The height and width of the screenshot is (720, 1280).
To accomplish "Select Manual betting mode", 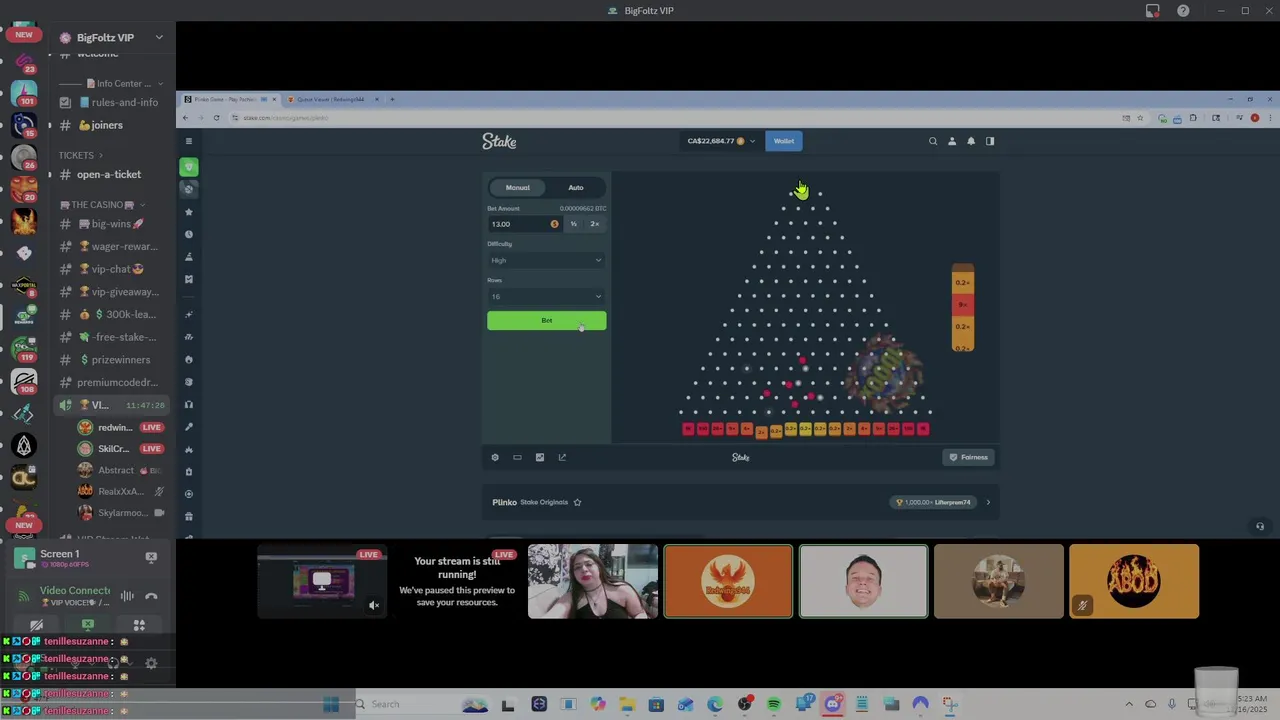I will pos(518,187).
